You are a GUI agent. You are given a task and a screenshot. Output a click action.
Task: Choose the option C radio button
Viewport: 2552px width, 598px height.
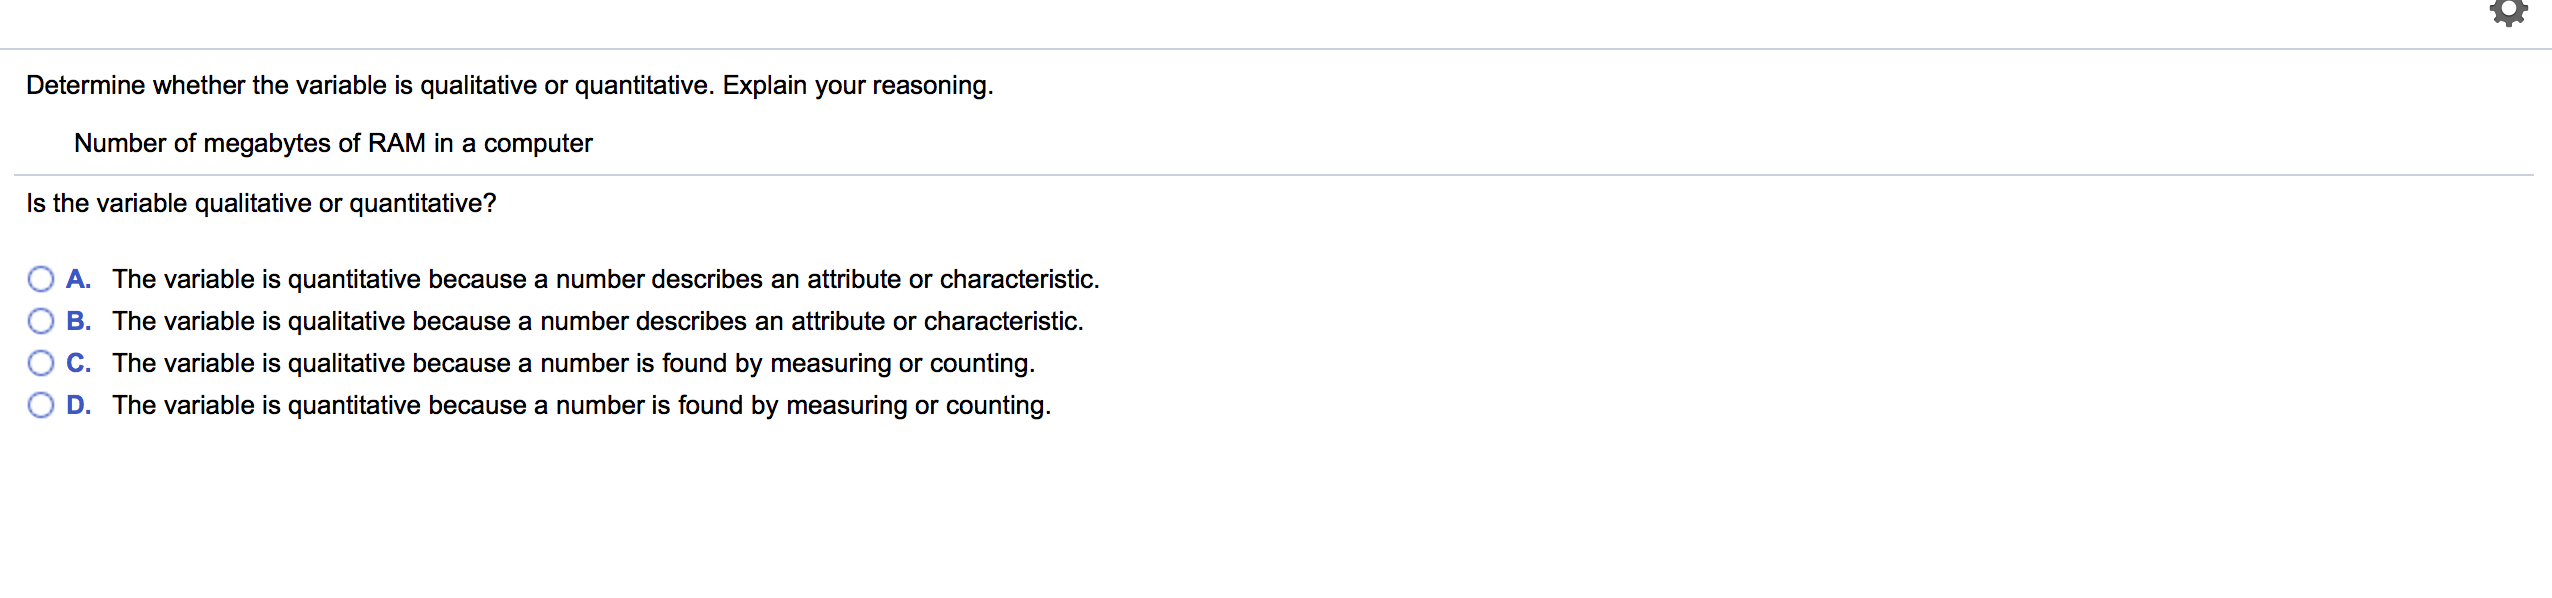coord(41,363)
